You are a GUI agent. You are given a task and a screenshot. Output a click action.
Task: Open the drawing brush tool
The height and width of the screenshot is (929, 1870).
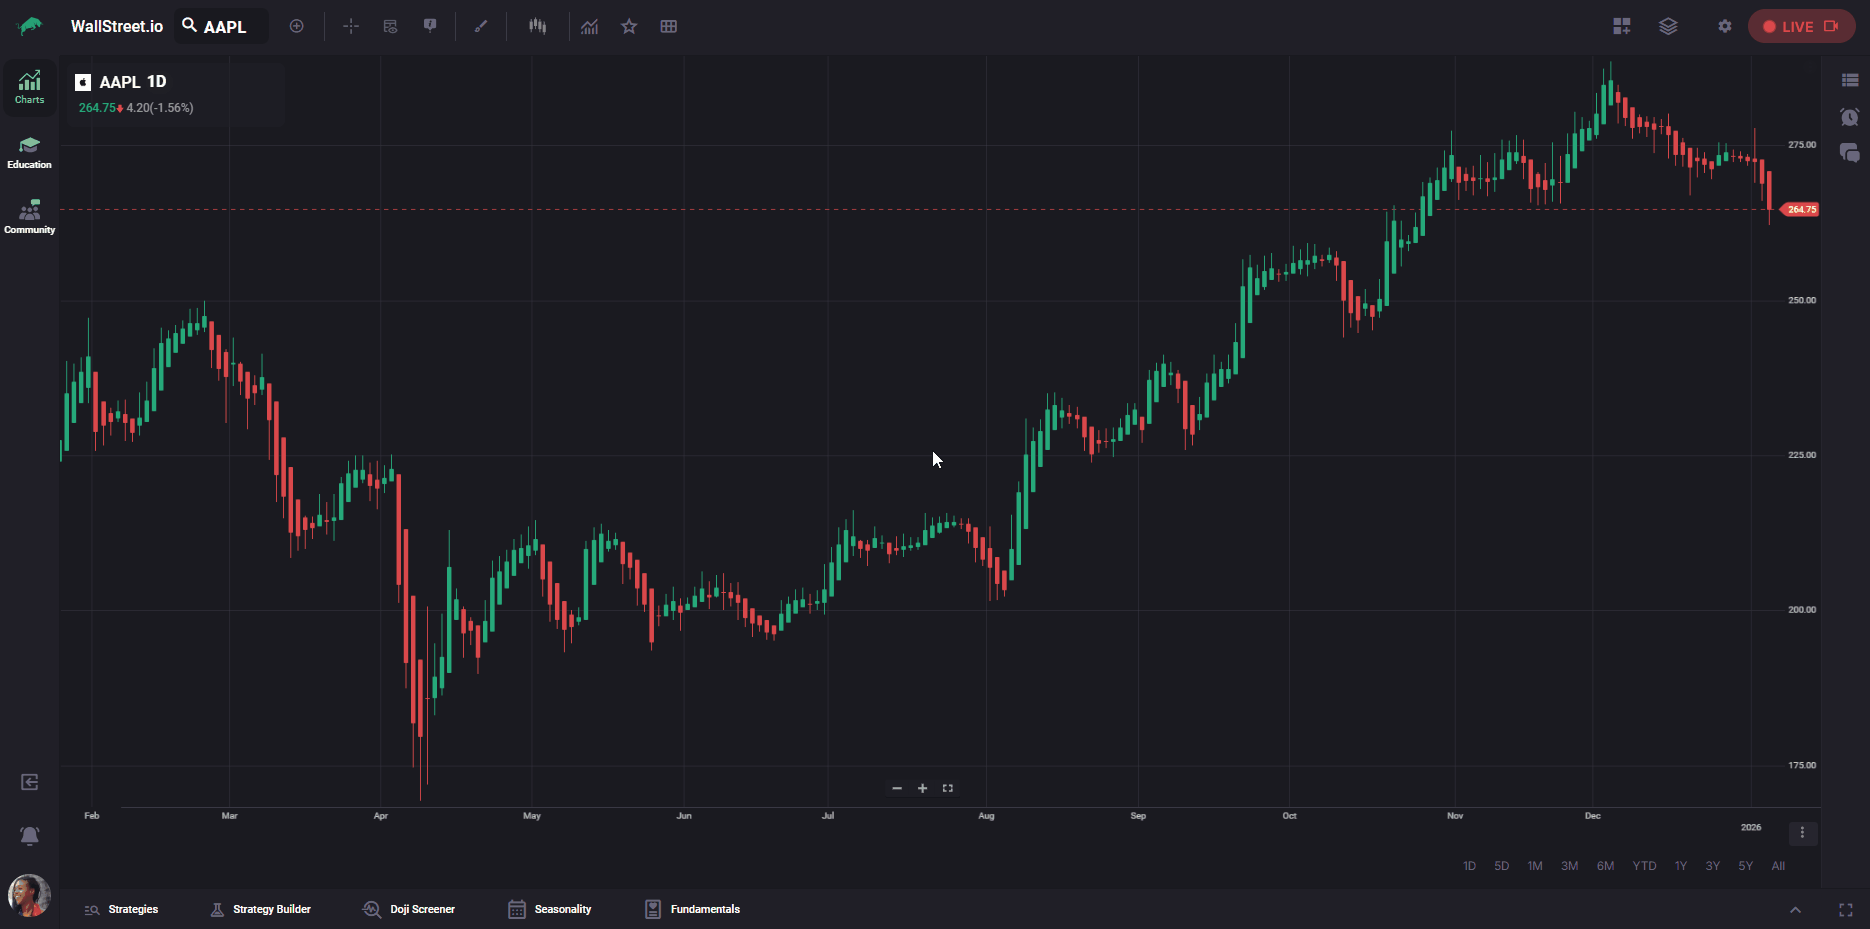[x=481, y=27]
